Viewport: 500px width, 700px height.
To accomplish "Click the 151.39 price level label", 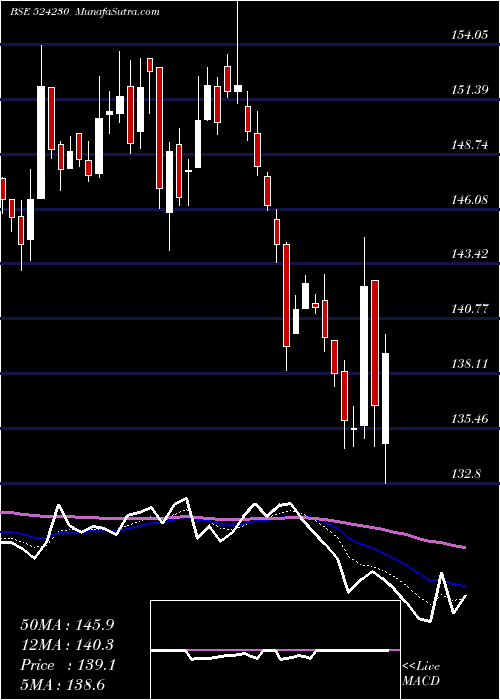I will coord(469,90).
